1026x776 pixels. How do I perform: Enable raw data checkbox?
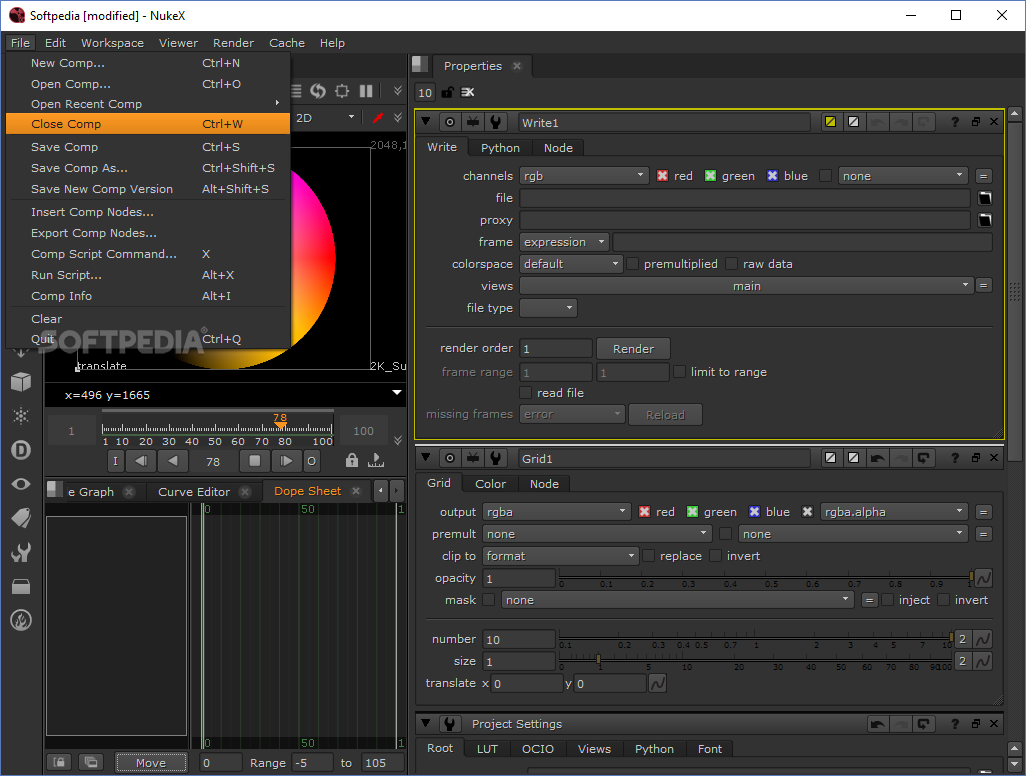732,264
